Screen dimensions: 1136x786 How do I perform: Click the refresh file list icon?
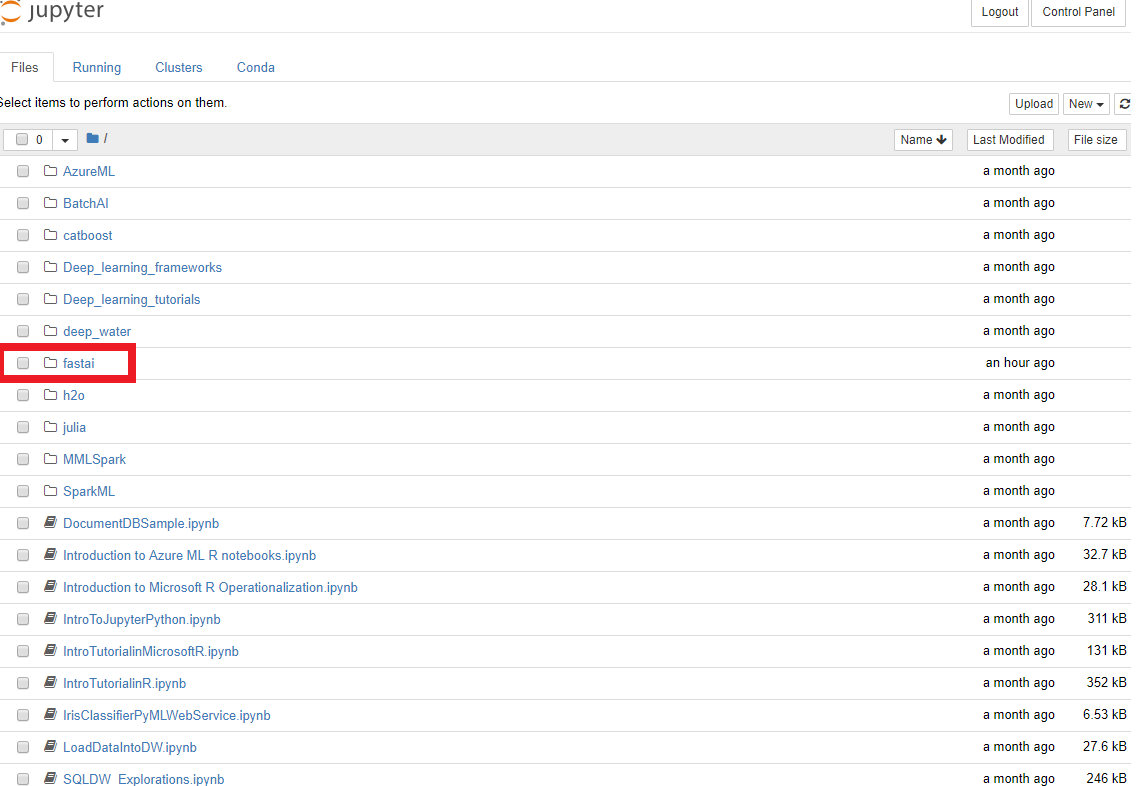1125,104
